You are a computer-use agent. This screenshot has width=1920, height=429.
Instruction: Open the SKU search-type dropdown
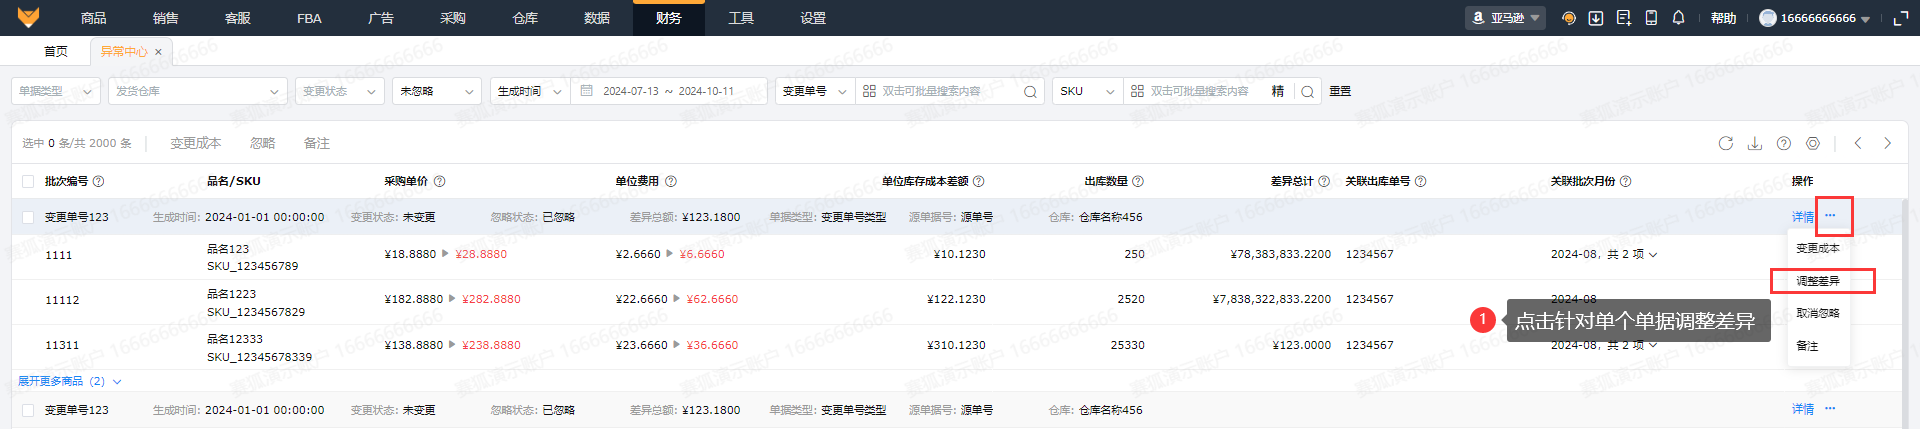point(1088,91)
